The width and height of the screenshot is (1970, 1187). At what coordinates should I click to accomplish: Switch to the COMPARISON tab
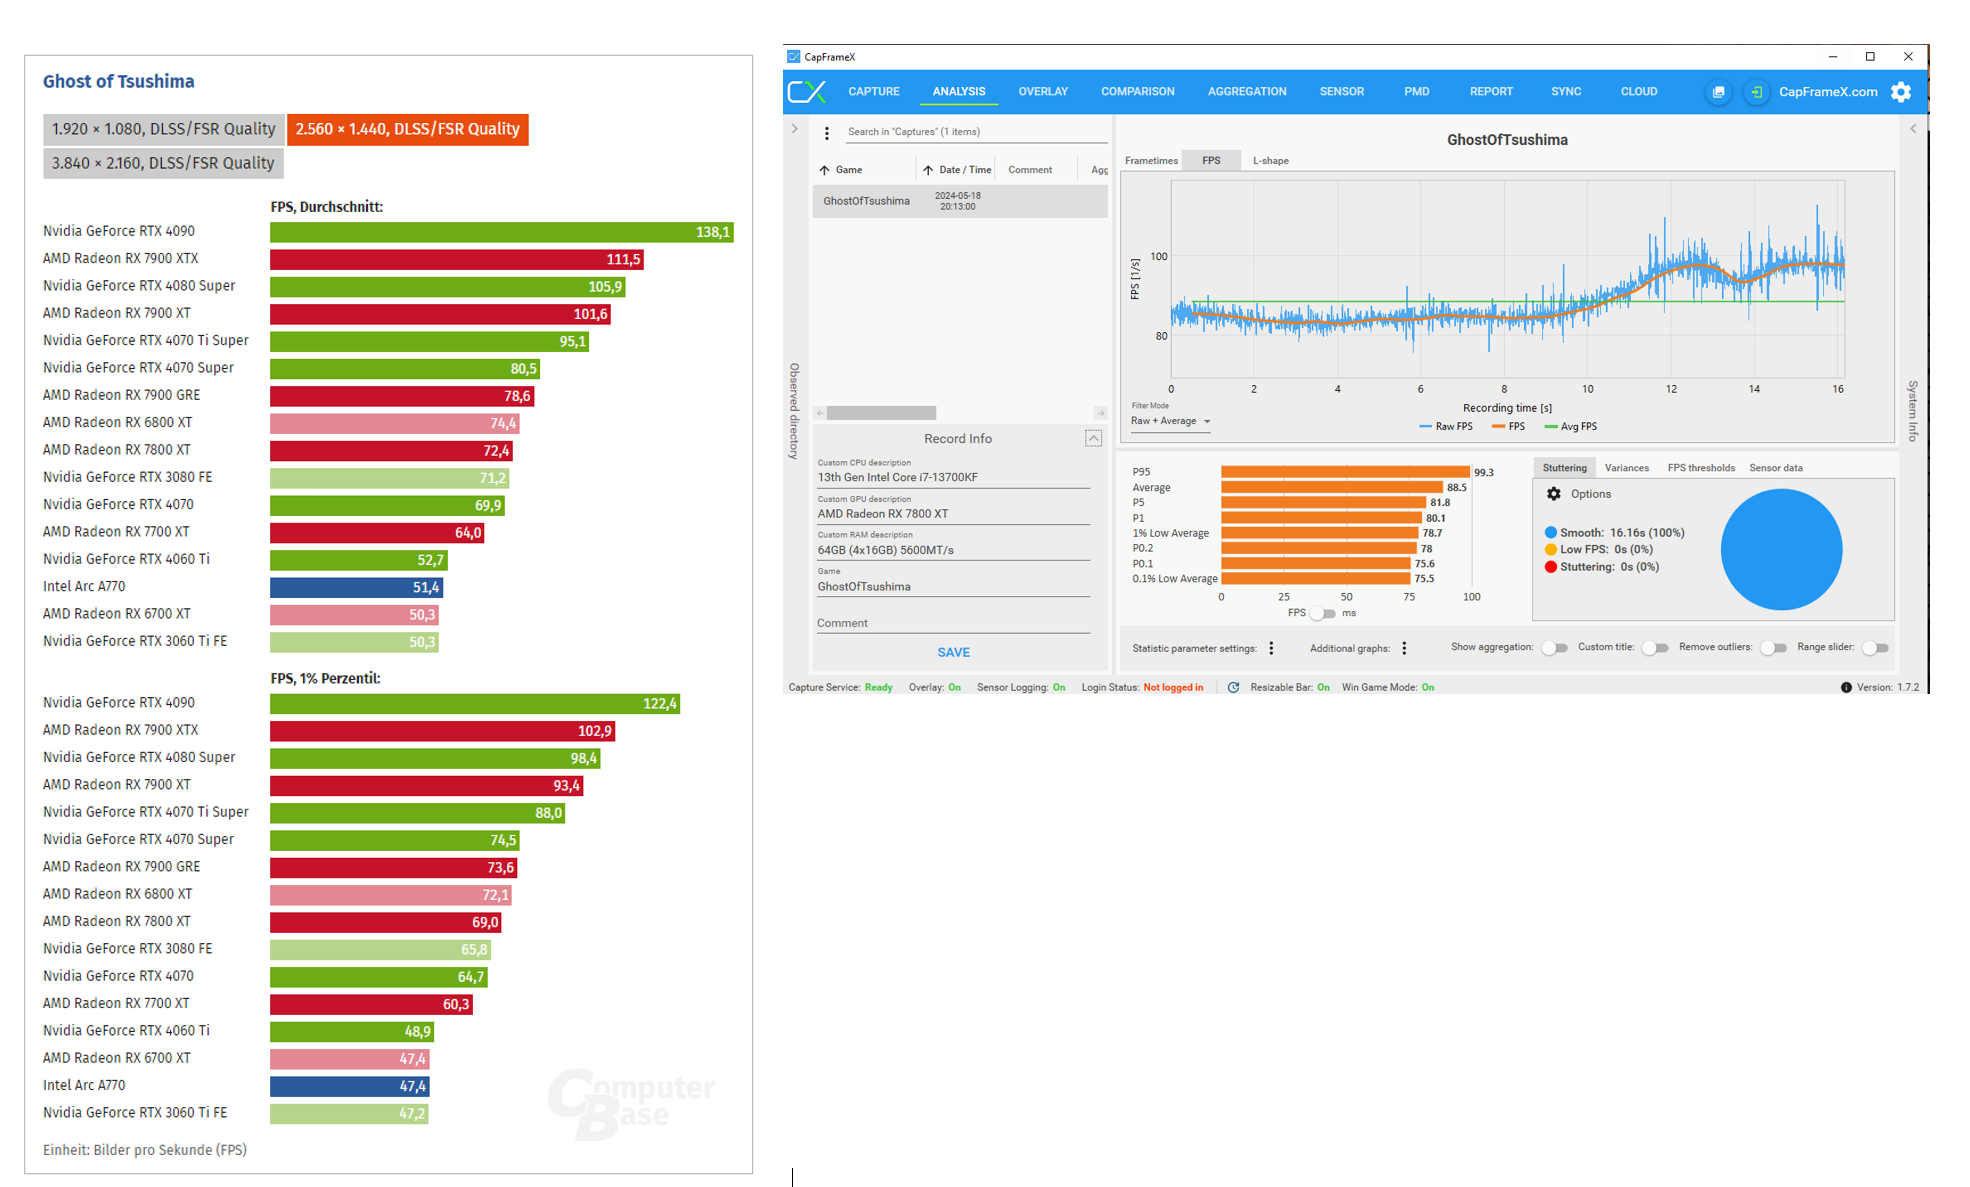pyautogui.click(x=1138, y=92)
